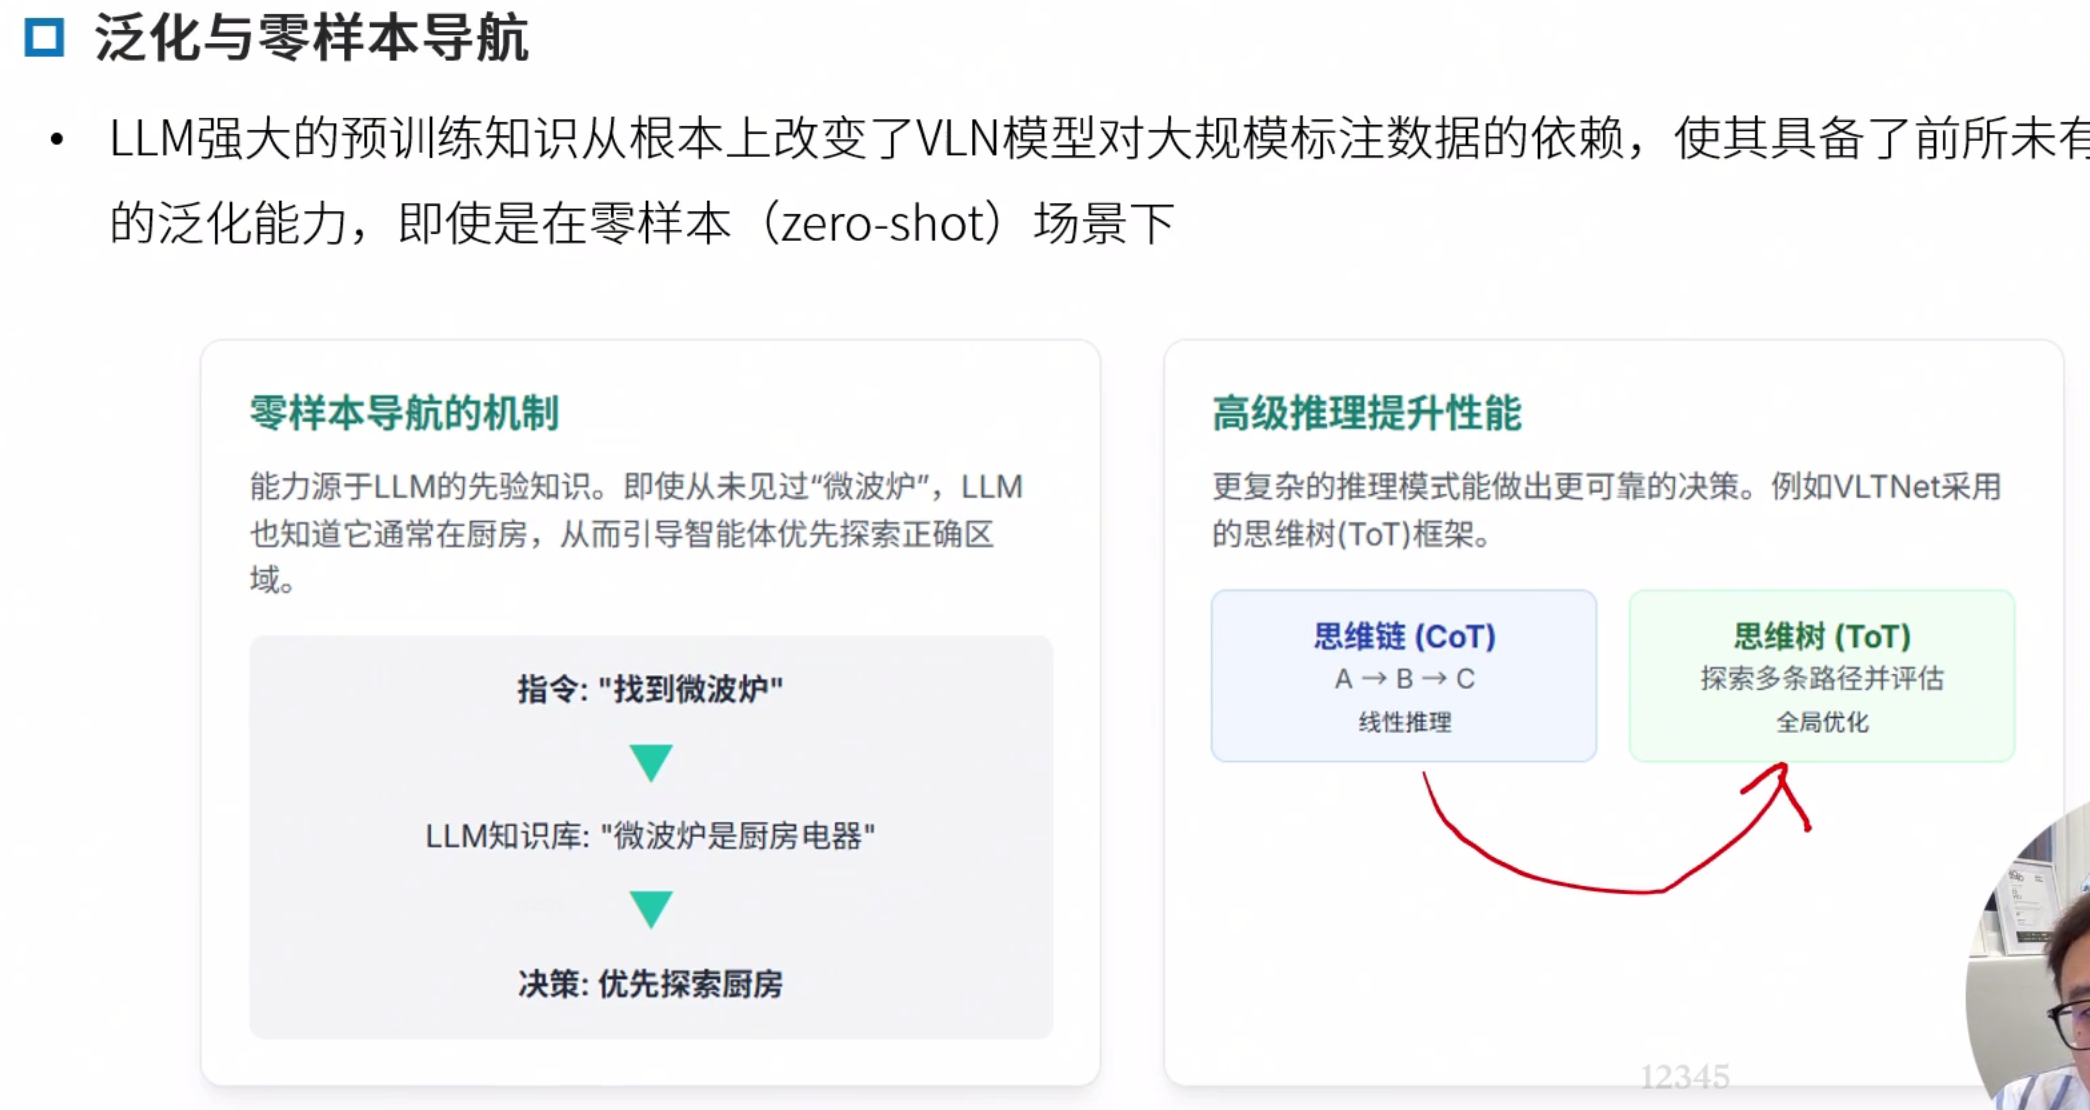2090x1110 pixels.
Task: Click the presenter webcam thumbnail
Action: click(2035, 970)
